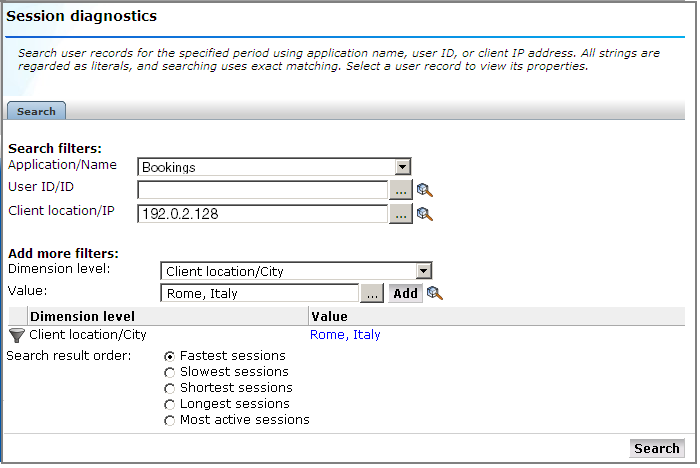Focus the User ID/ID input field
The height and width of the screenshot is (468, 700).
[x=262, y=190]
